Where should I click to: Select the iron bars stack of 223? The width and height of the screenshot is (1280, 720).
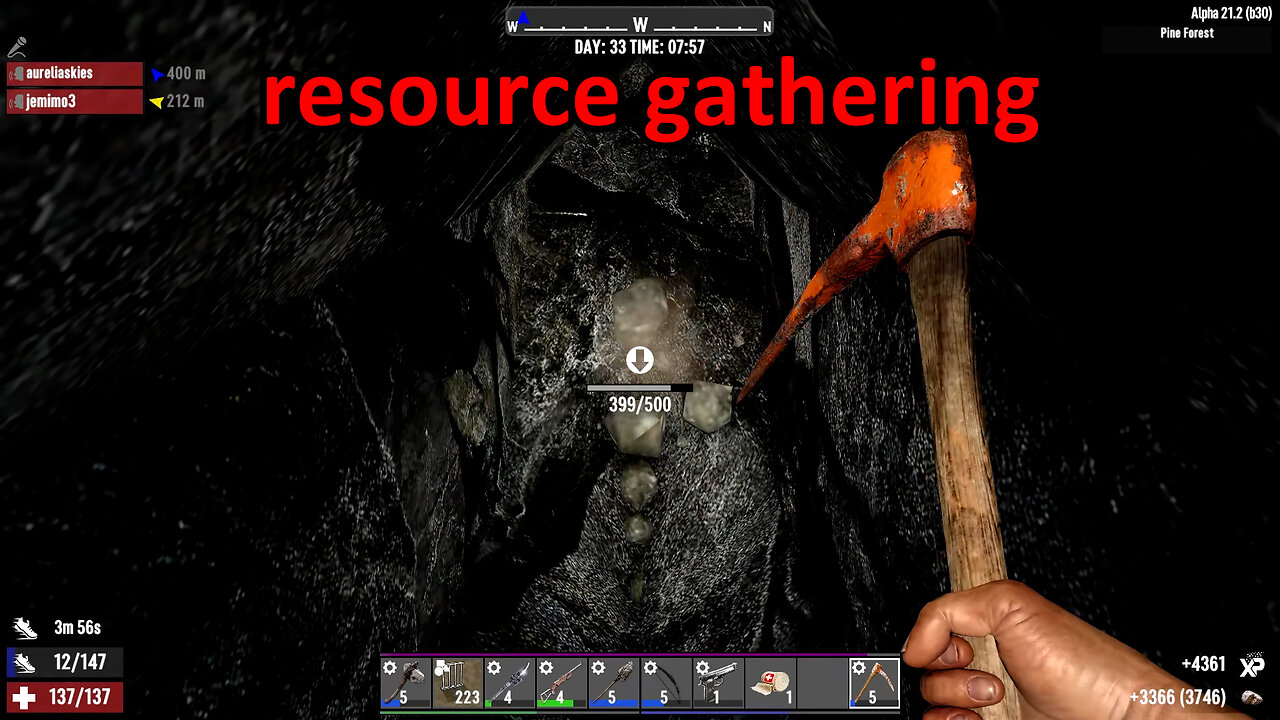click(458, 683)
